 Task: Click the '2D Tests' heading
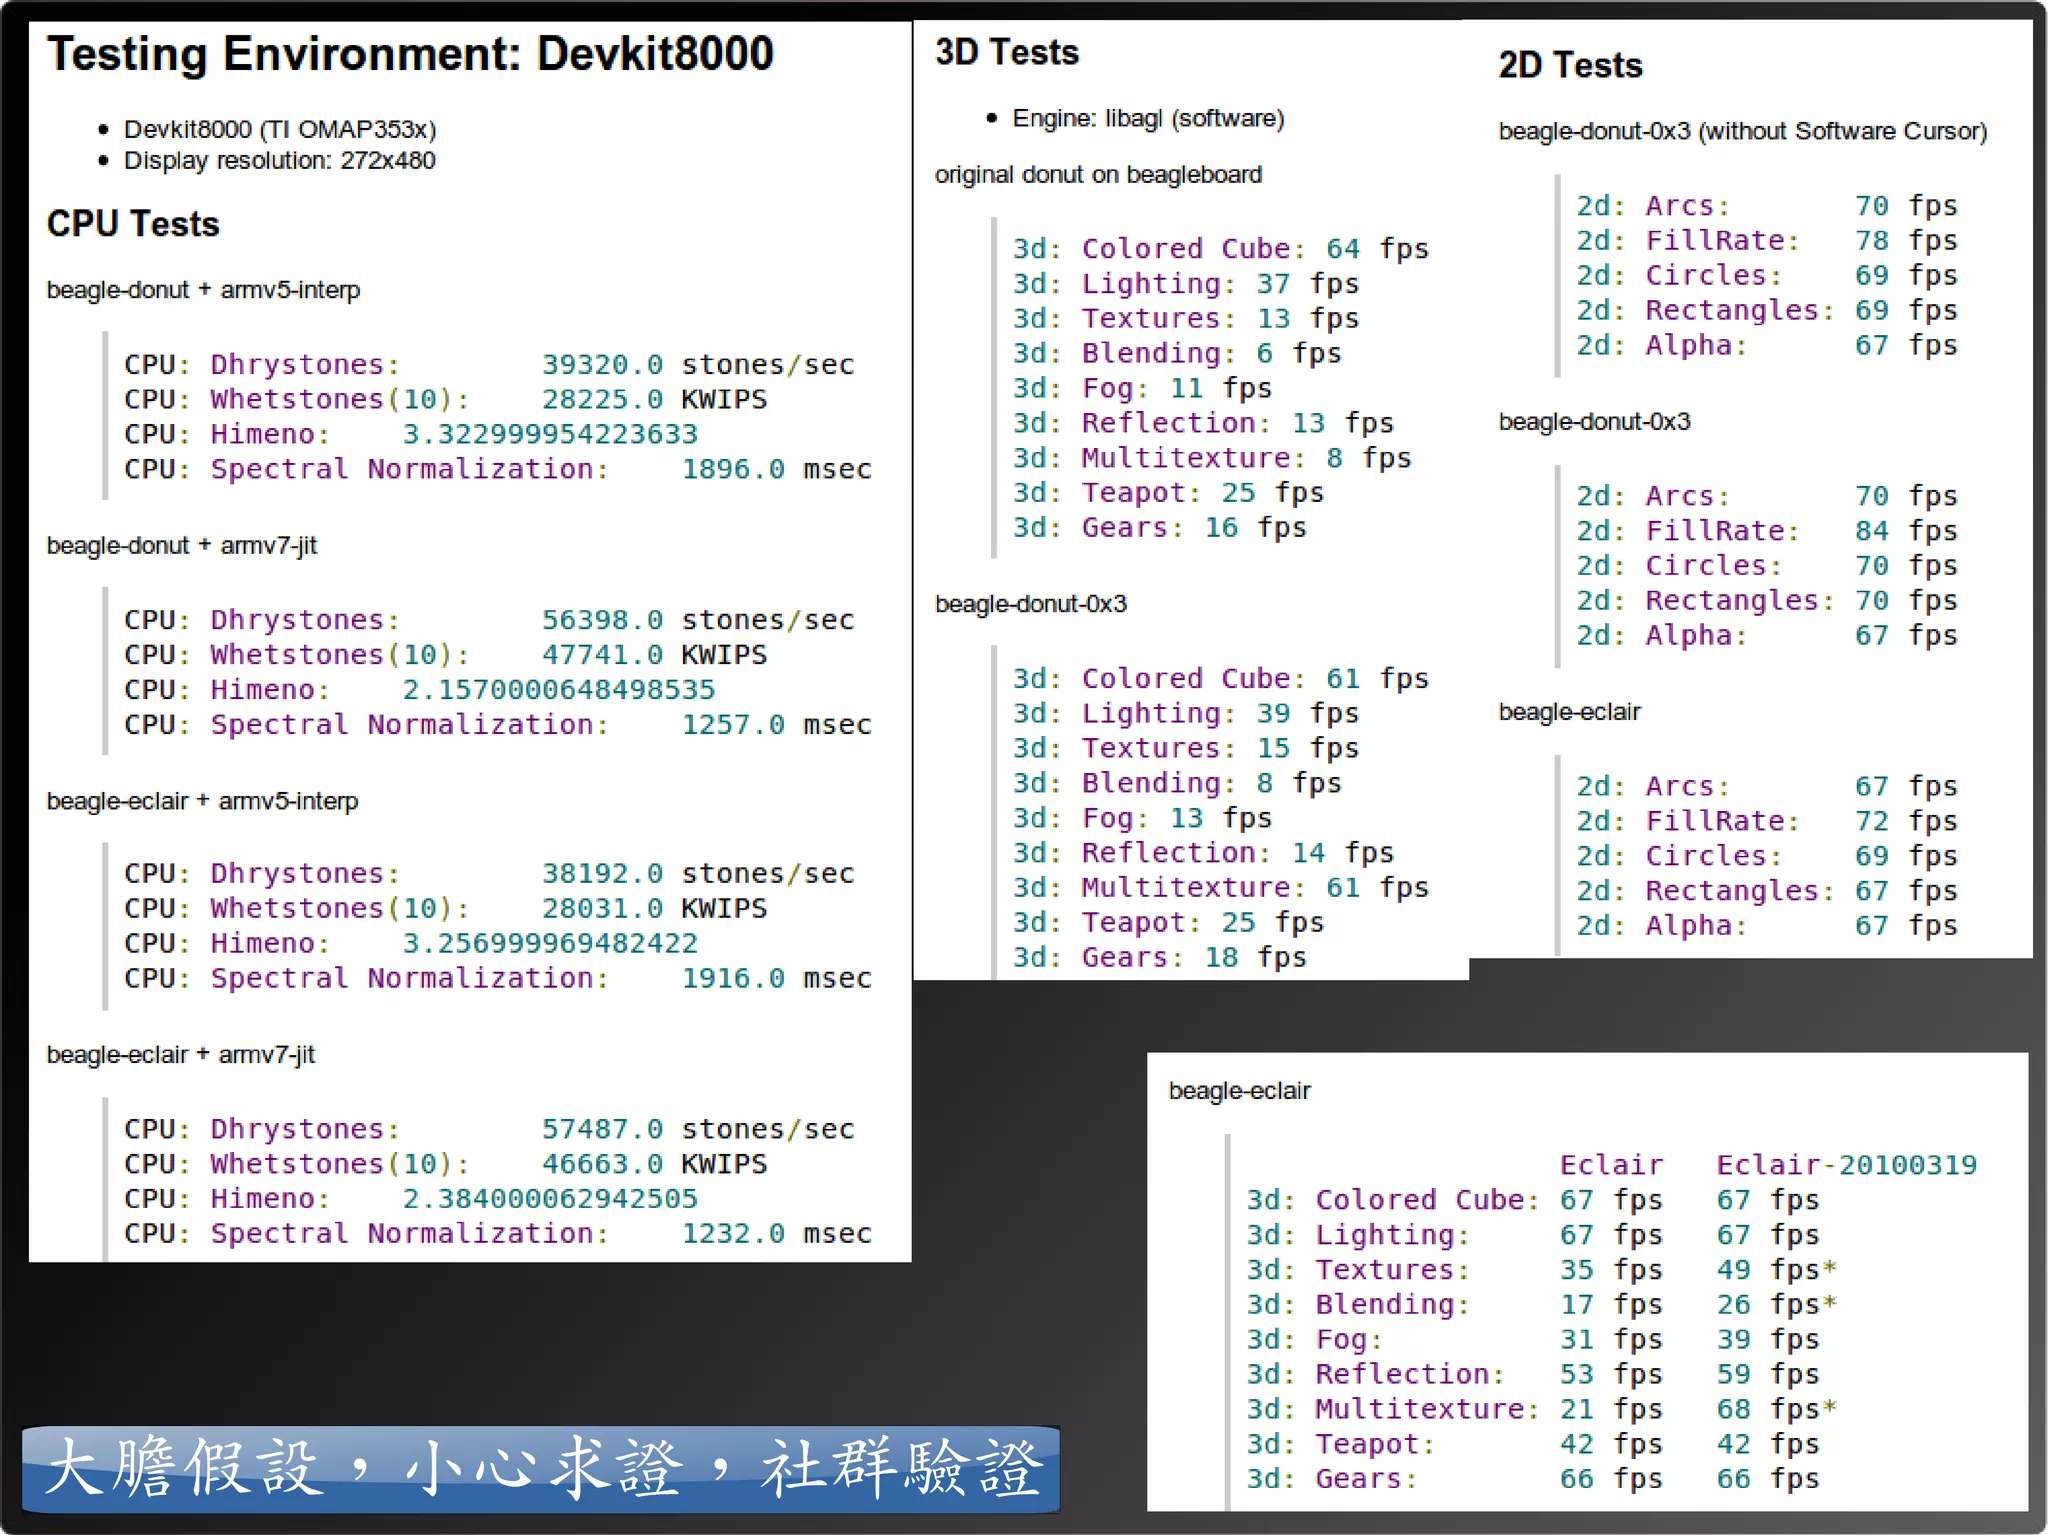[1570, 66]
